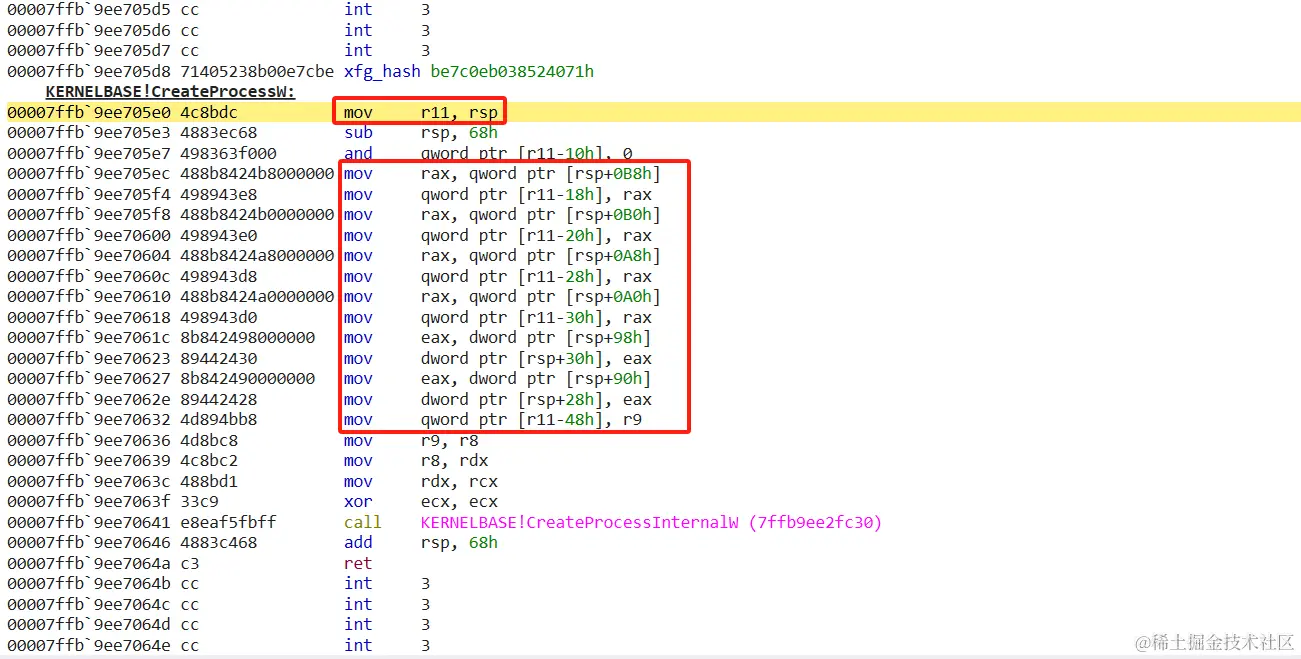Click address 00007ffb`9ee705e0 on the highlighted line
Image resolution: width=1301 pixels, height=659 pixels.
(x=89, y=112)
